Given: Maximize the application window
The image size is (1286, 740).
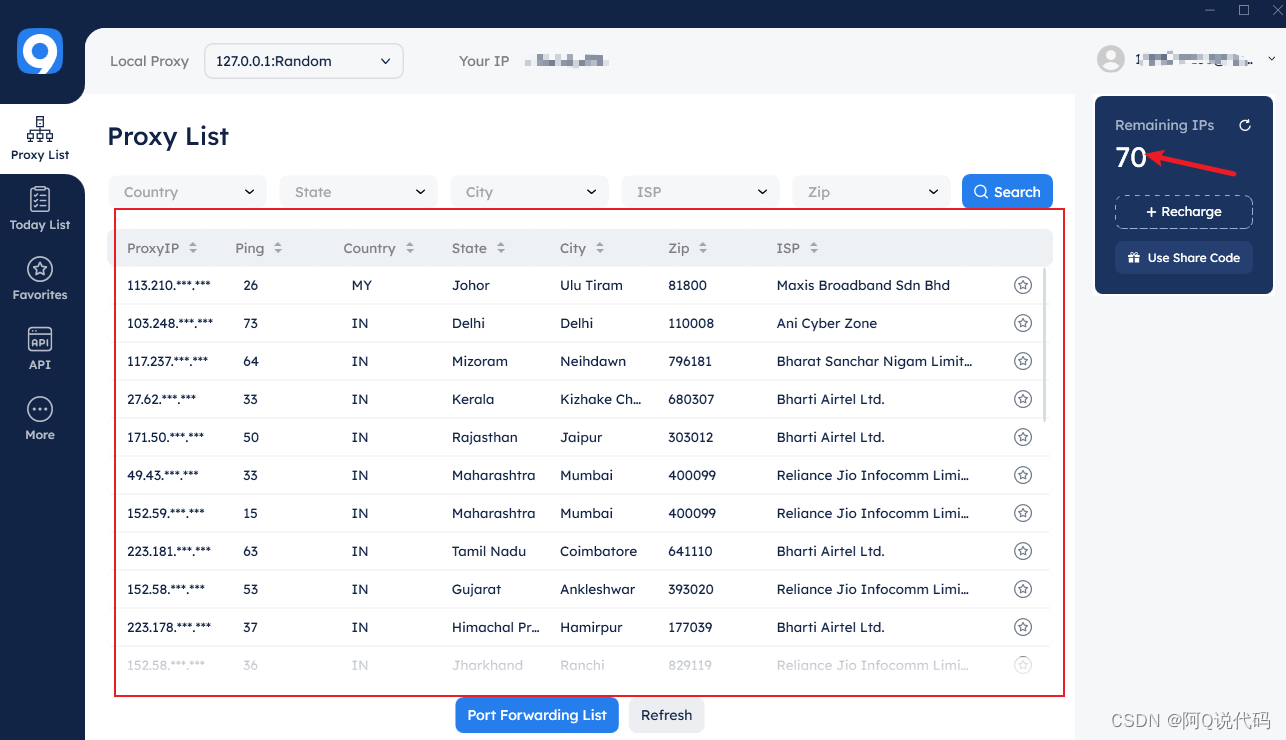Looking at the screenshot, I should point(1244,10).
